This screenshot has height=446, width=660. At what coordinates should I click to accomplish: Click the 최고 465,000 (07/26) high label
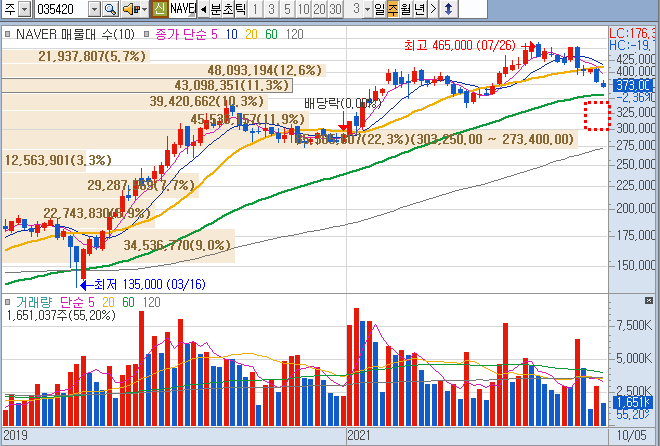(x=460, y=45)
